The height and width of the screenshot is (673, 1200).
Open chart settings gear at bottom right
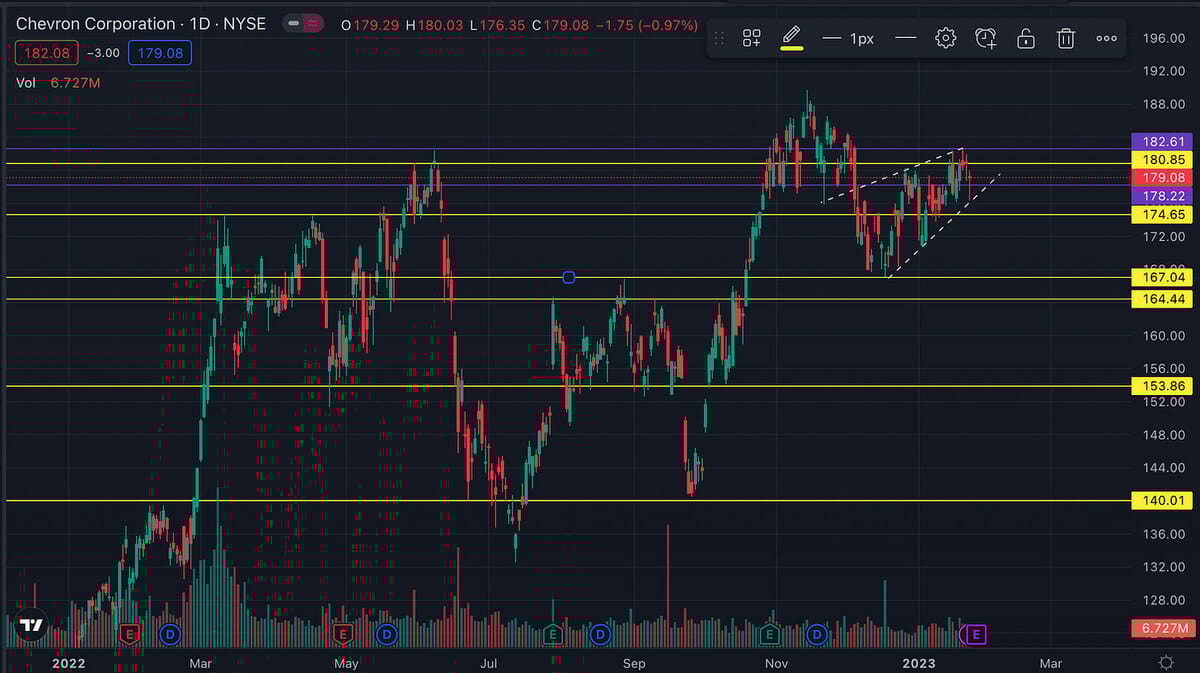point(1166,662)
